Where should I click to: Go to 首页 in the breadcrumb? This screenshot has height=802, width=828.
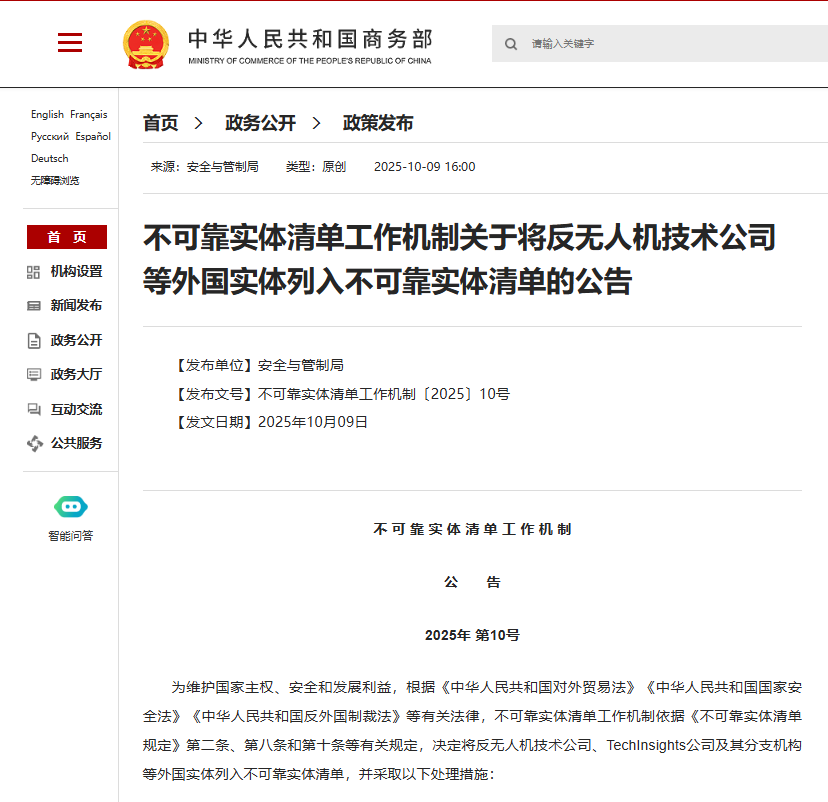point(160,123)
